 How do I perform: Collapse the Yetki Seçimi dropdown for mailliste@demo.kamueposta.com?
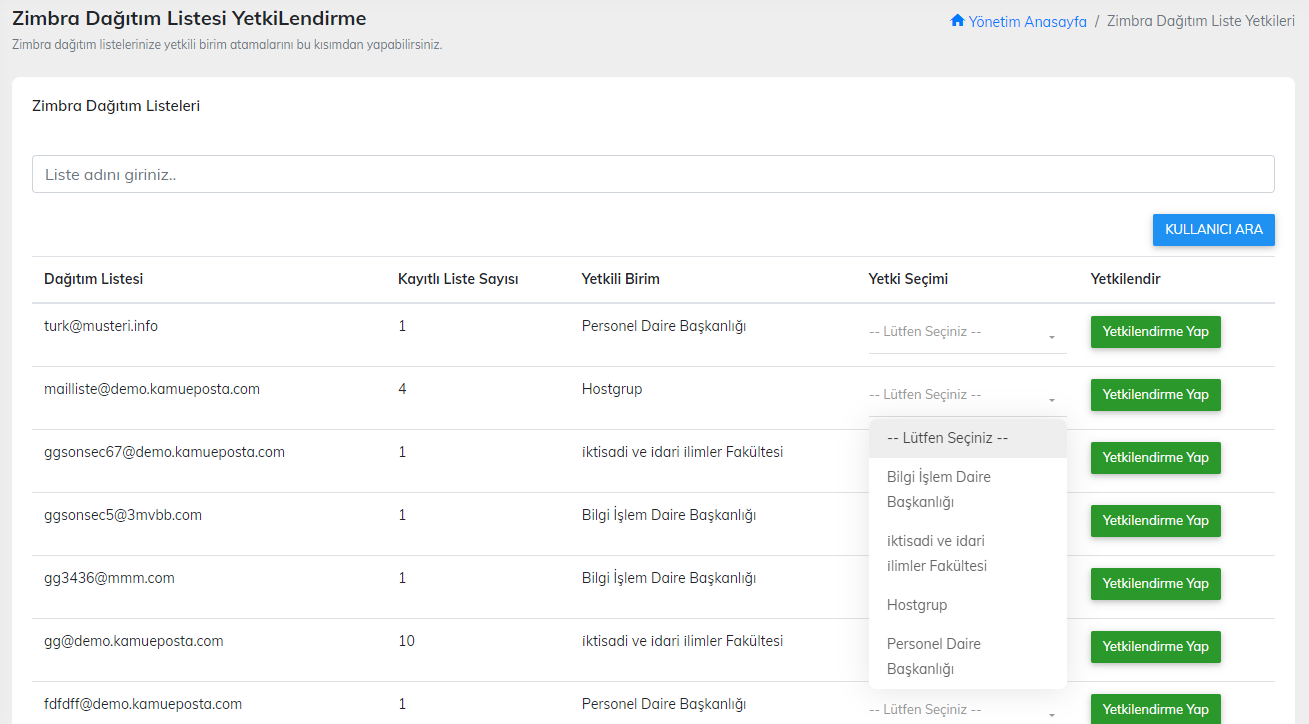coord(967,396)
